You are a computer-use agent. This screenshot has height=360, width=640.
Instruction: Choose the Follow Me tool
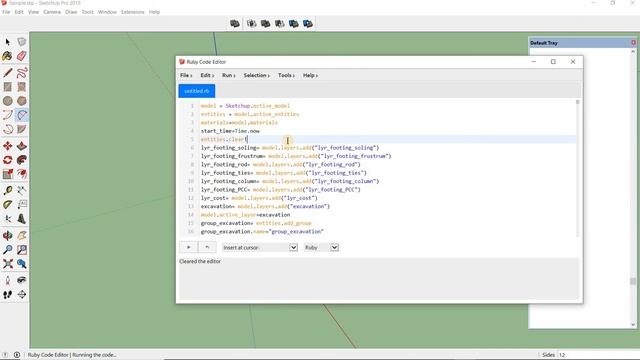[22, 160]
